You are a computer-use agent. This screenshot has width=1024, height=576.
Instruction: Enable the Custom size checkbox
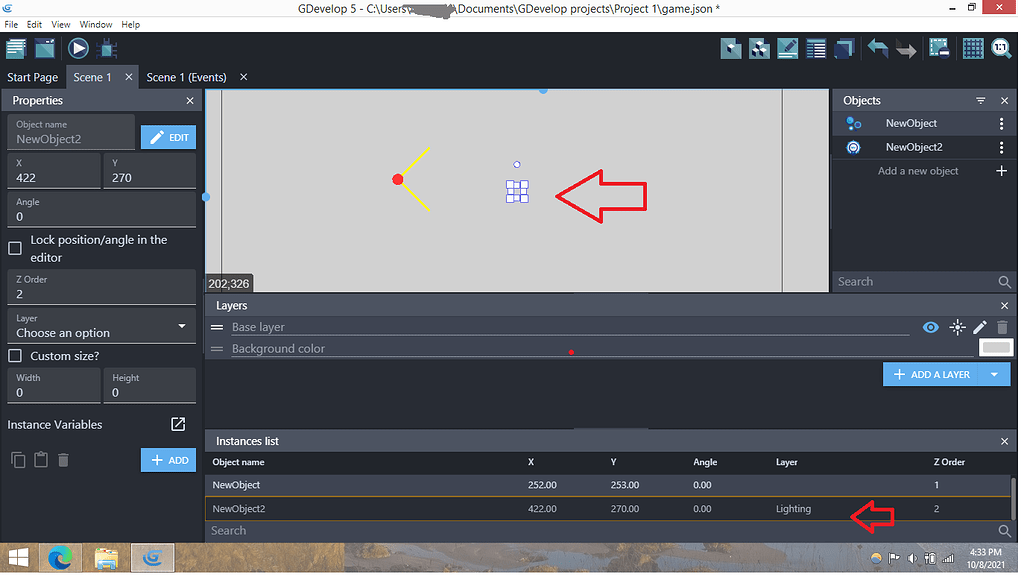pyautogui.click(x=15, y=356)
